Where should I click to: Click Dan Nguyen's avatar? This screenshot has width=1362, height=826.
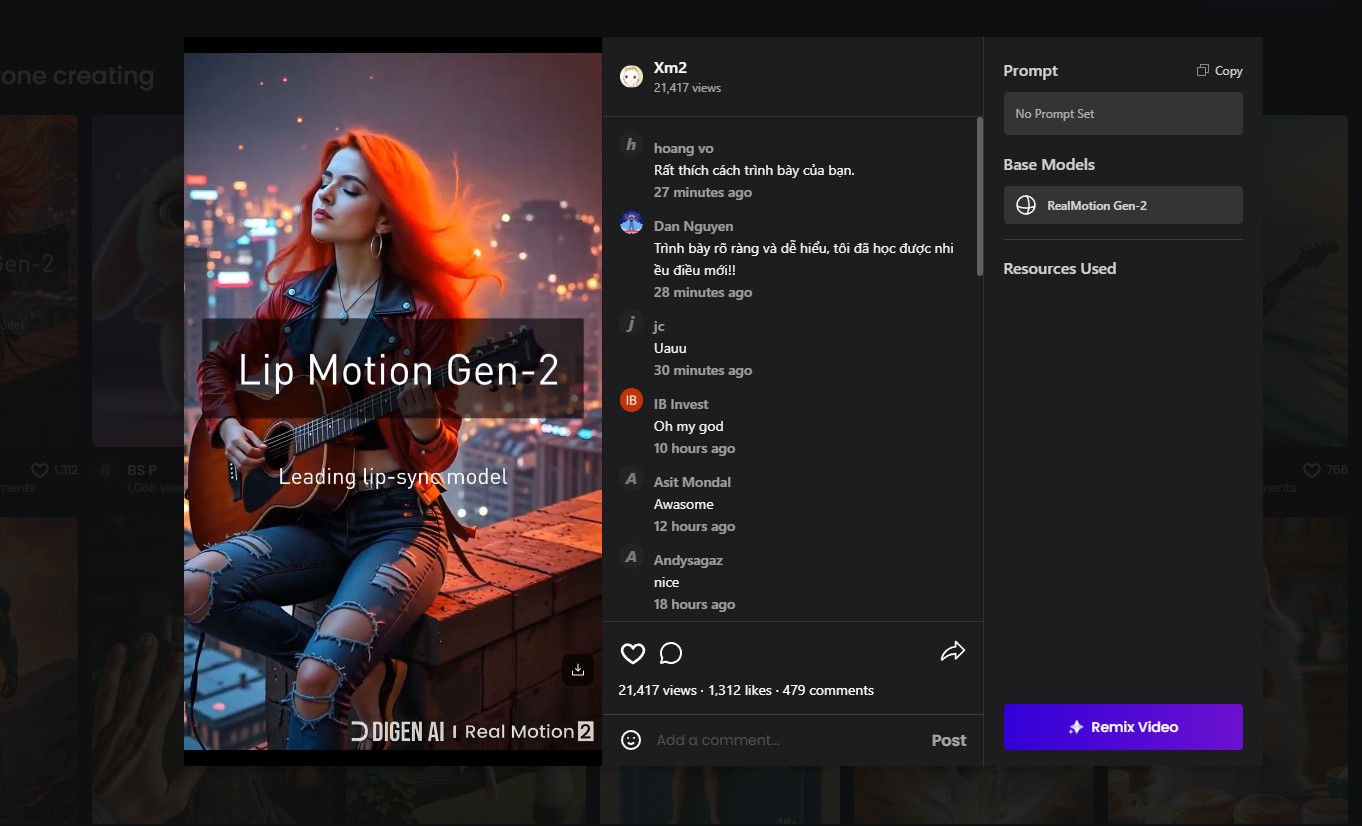coord(631,223)
